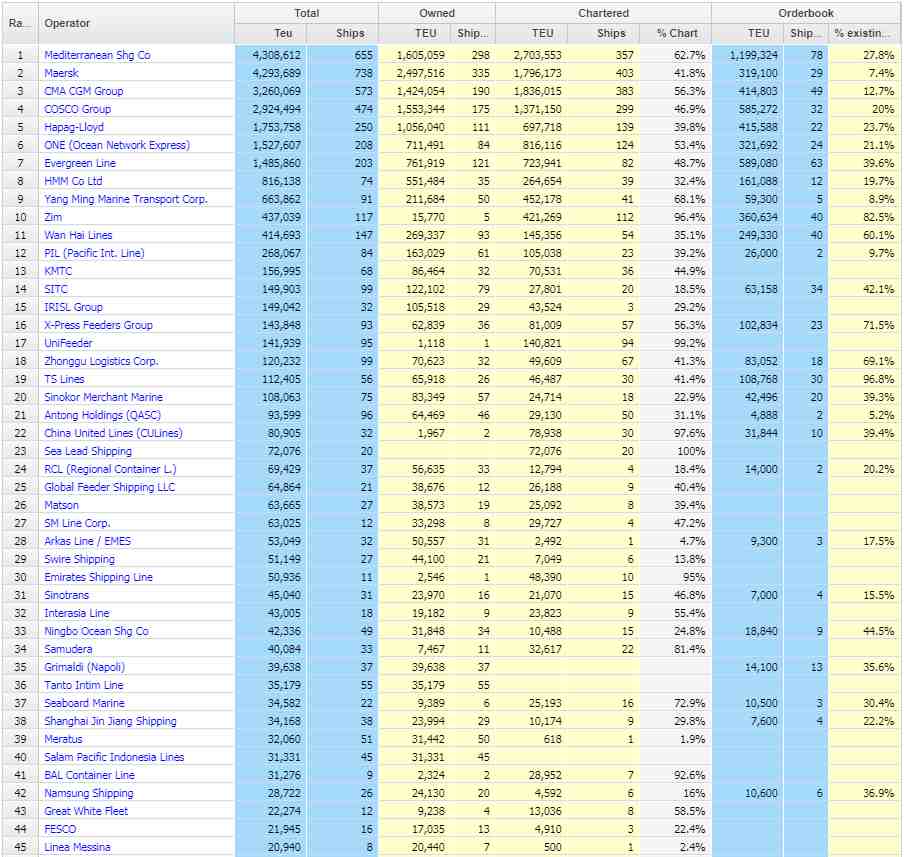This screenshot has width=904, height=857.
Task: Open the IRISL Group link
Action: click(73, 307)
